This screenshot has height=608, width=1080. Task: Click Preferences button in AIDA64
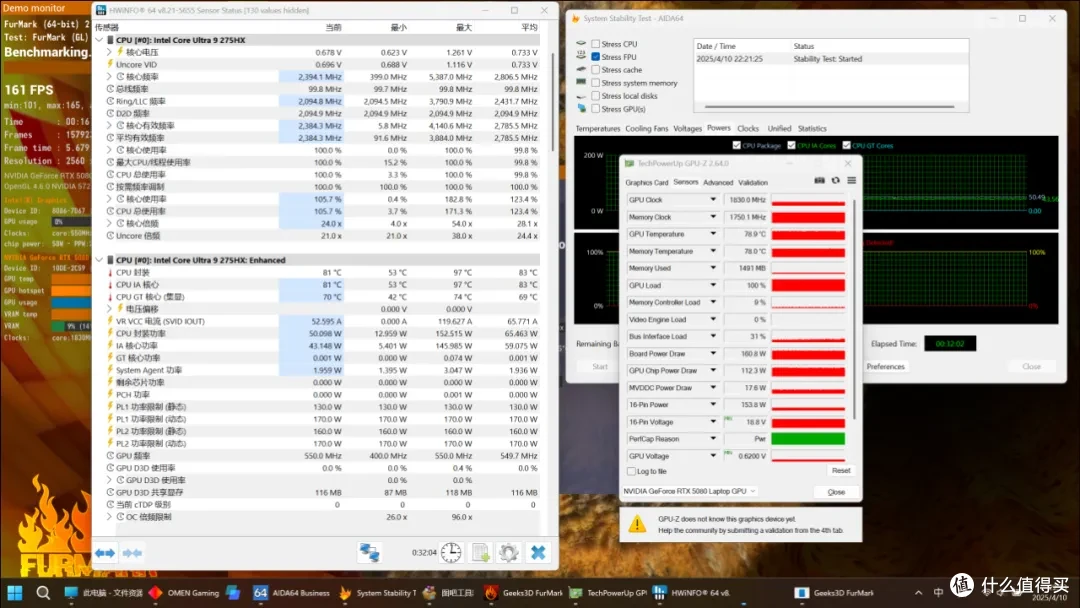point(886,366)
